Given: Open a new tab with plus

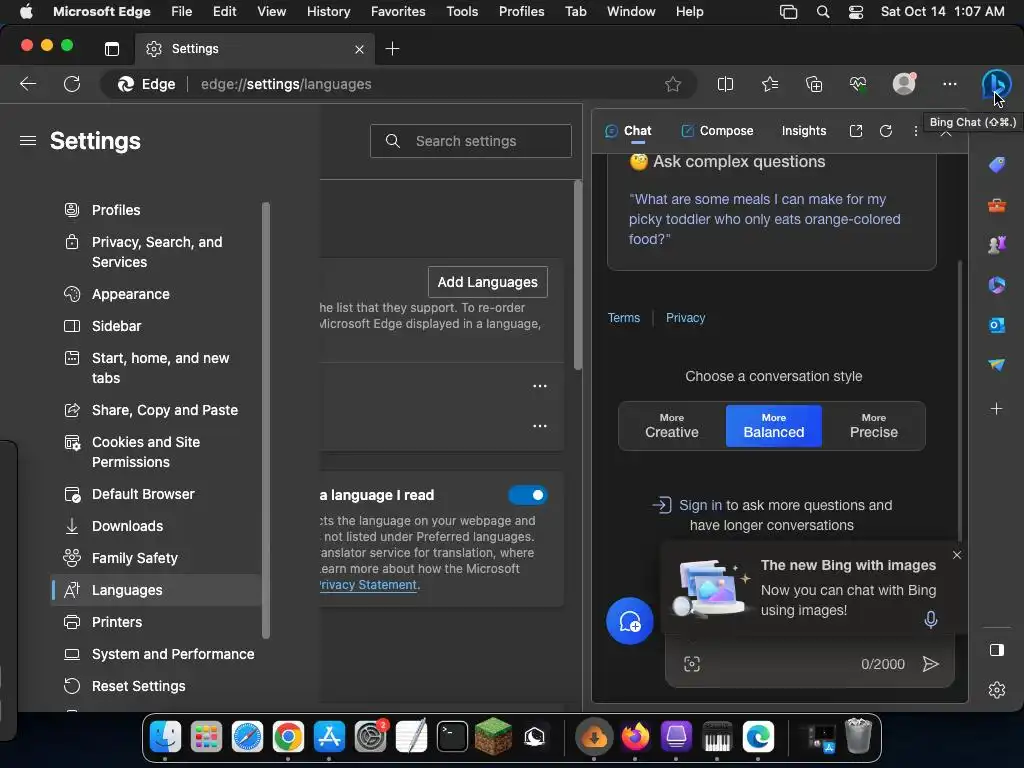Looking at the screenshot, I should (392, 49).
